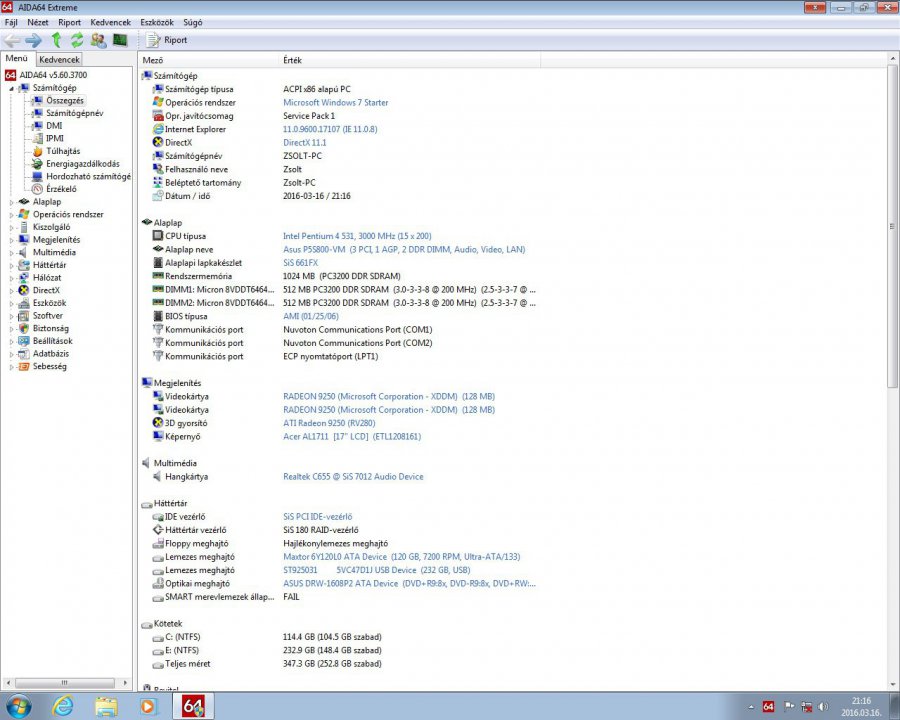
Task: Open the users icon in toolbar
Action: pyautogui.click(x=98, y=40)
